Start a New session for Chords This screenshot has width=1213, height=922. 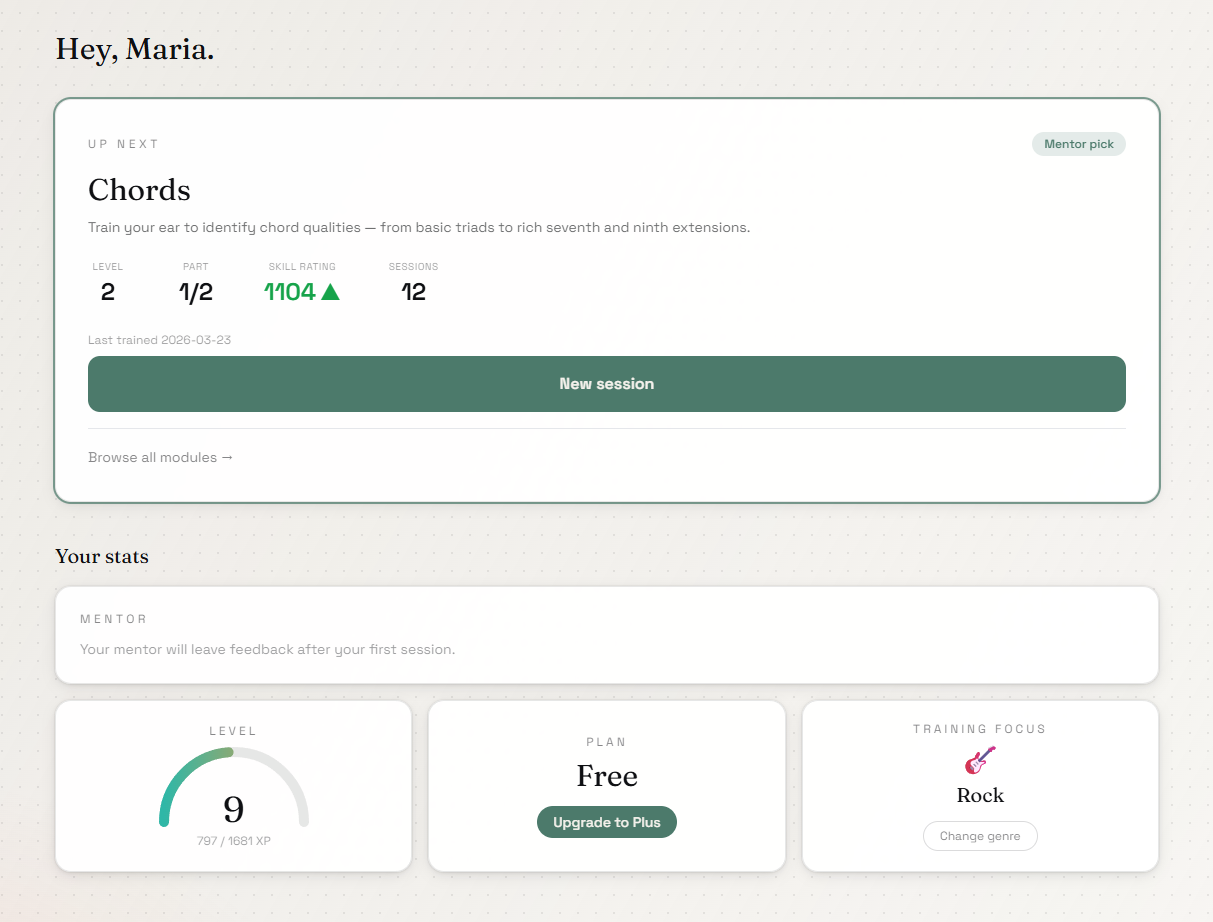[x=606, y=383]
